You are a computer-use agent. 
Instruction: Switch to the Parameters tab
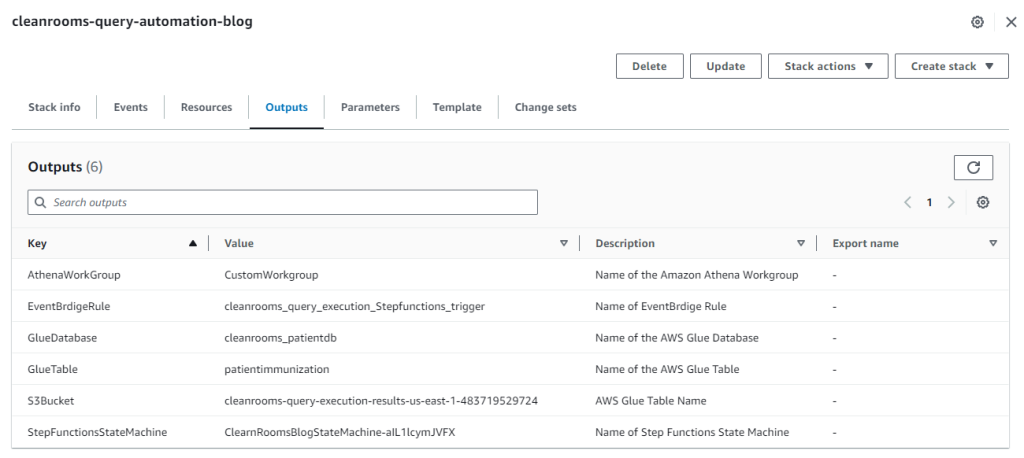(370, 107)
